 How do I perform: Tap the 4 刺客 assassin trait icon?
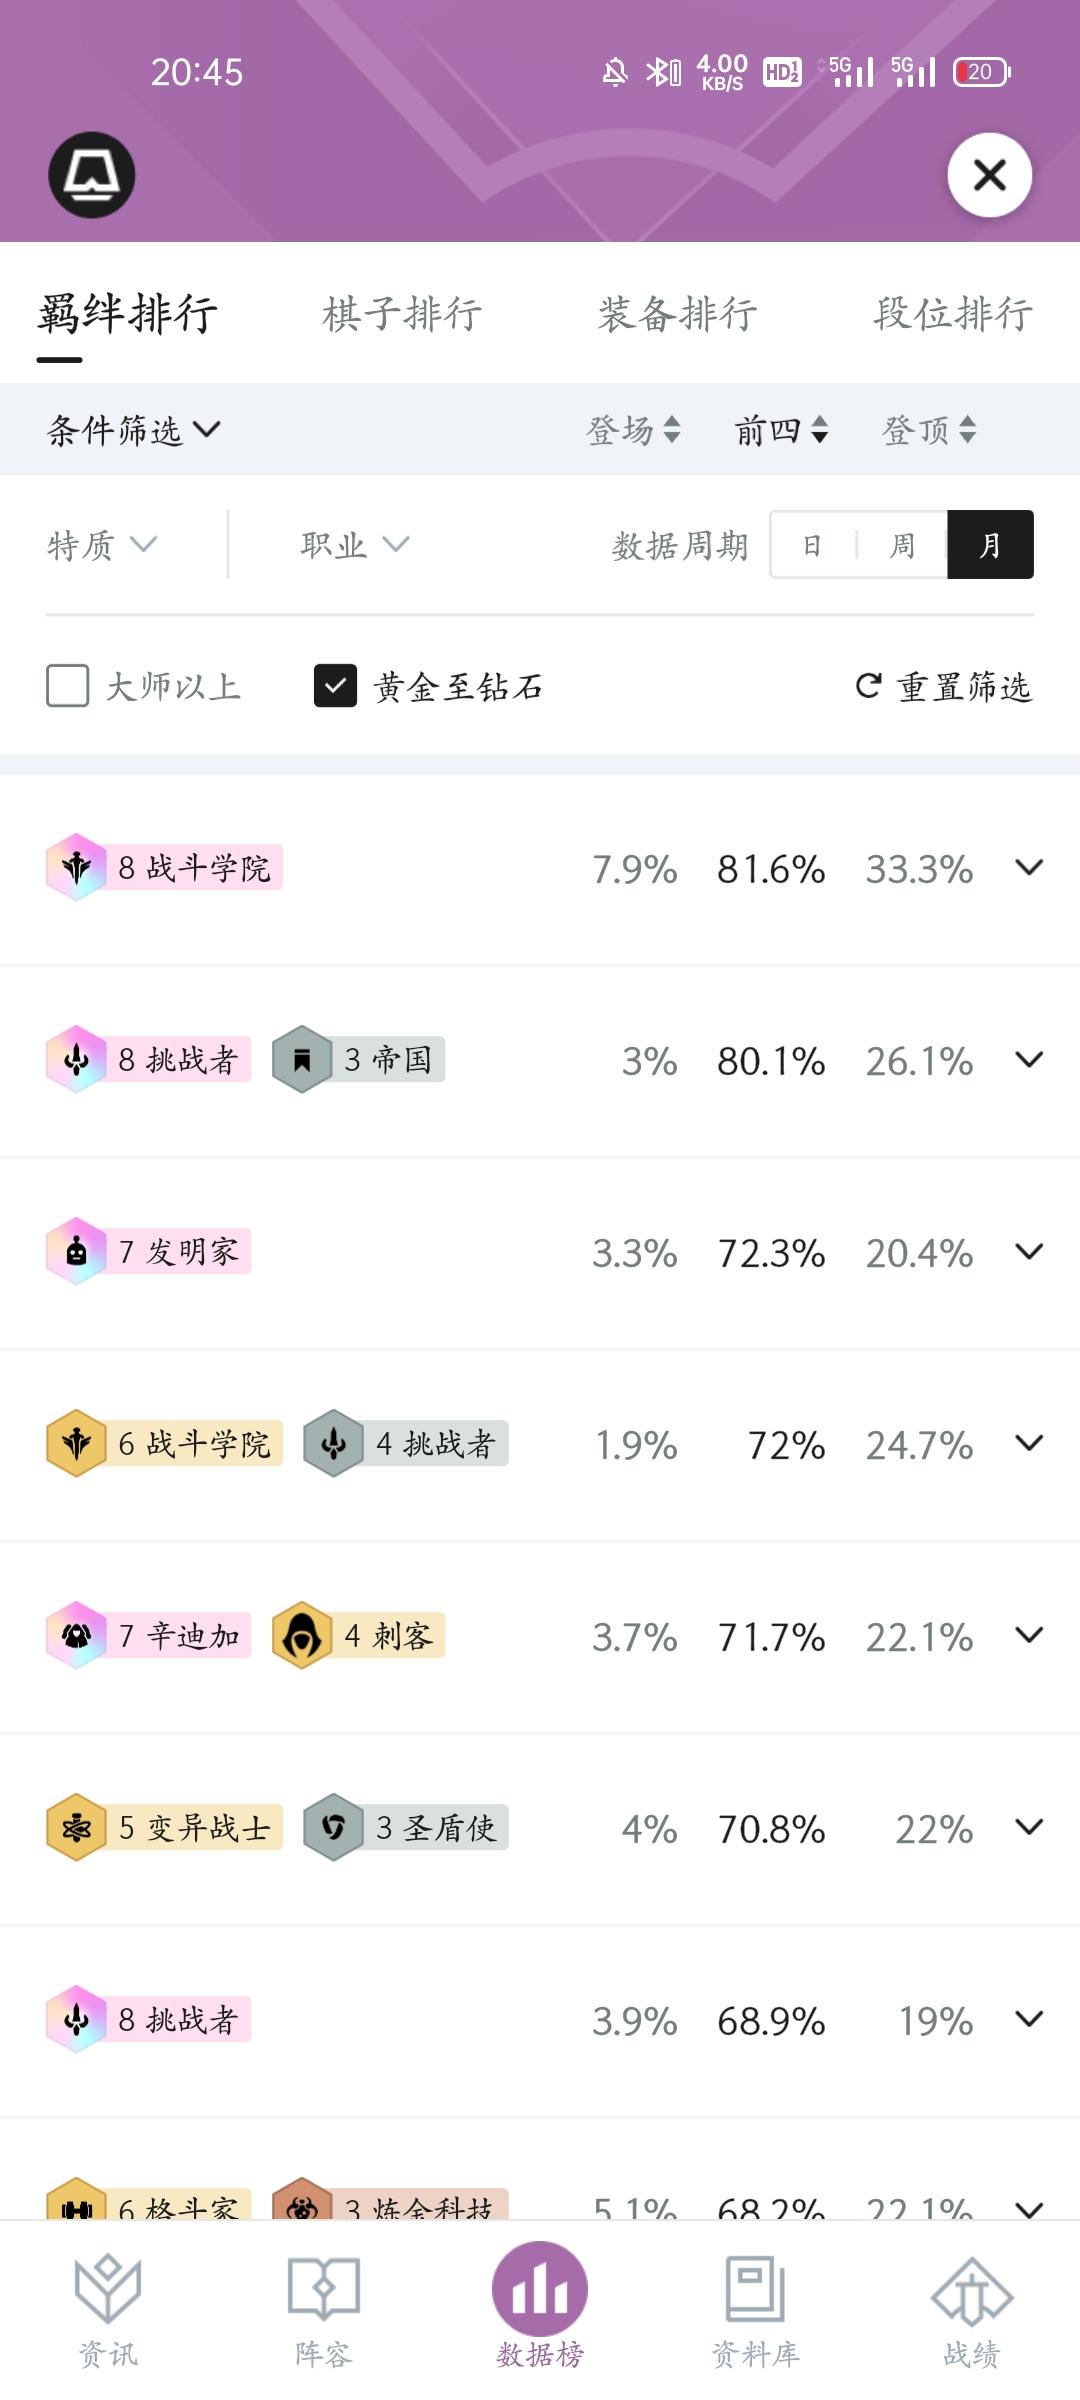302,1635
